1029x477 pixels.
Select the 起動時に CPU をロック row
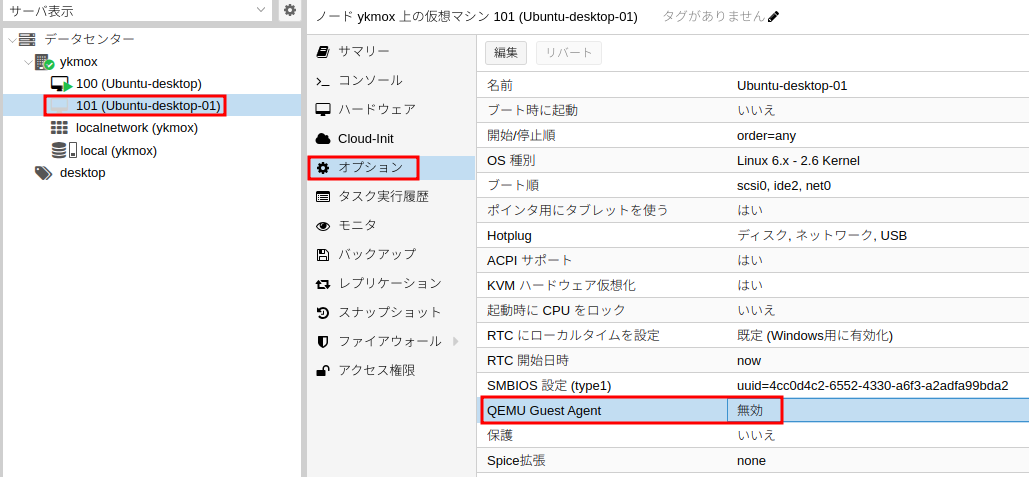pos(753,310)
